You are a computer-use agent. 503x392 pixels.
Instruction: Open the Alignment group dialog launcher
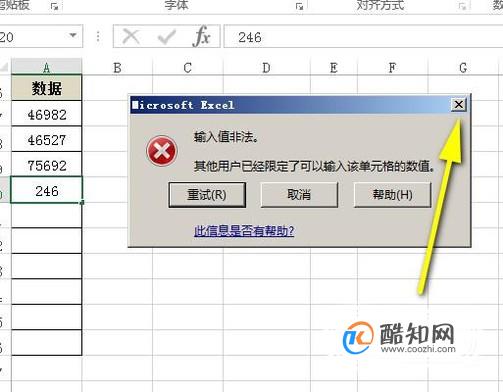(x=462, y=6)
